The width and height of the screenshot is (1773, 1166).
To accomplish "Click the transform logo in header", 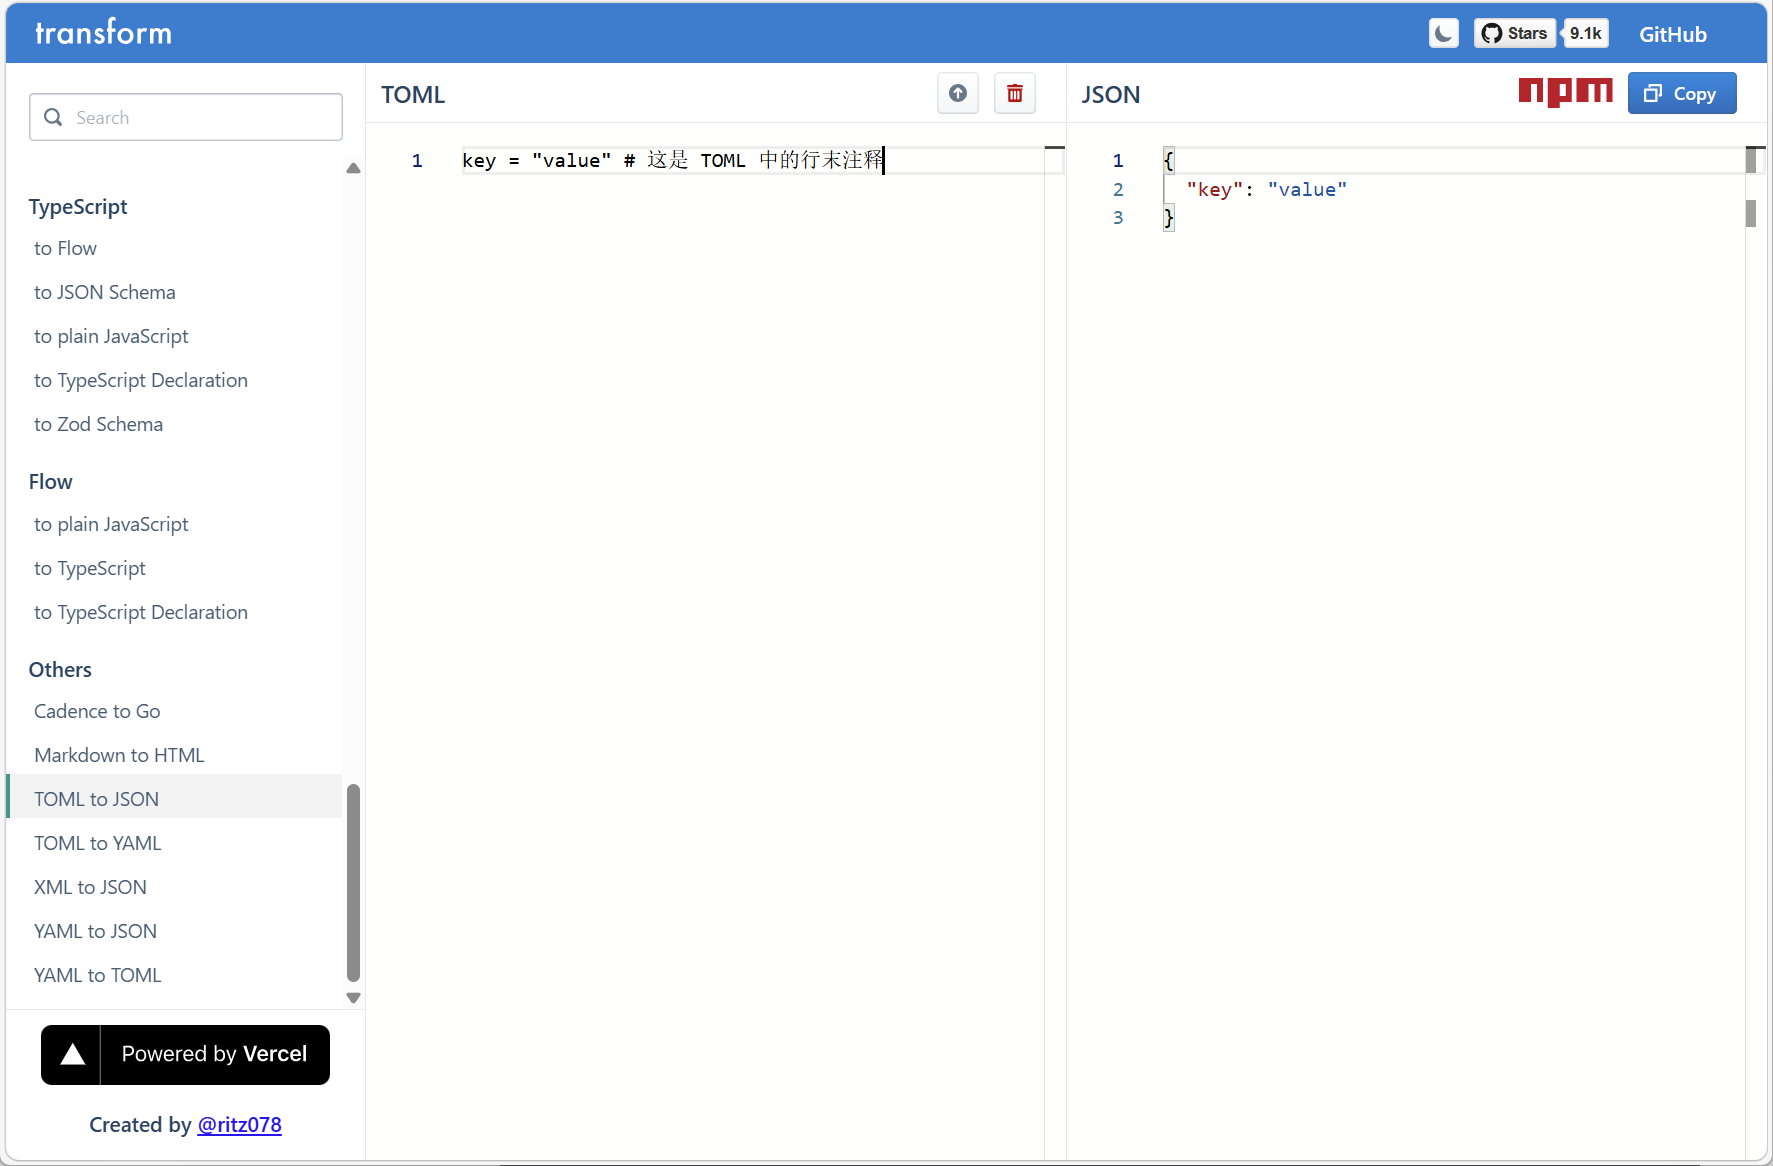I will (104, 33).
